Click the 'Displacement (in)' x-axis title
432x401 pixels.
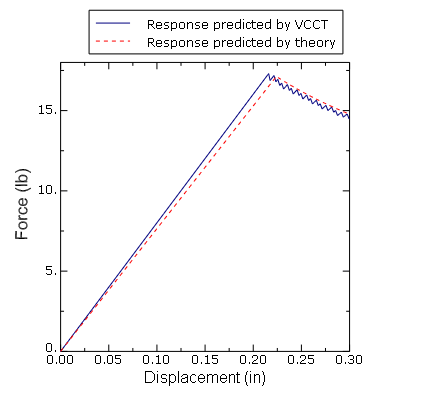[205, 378]
